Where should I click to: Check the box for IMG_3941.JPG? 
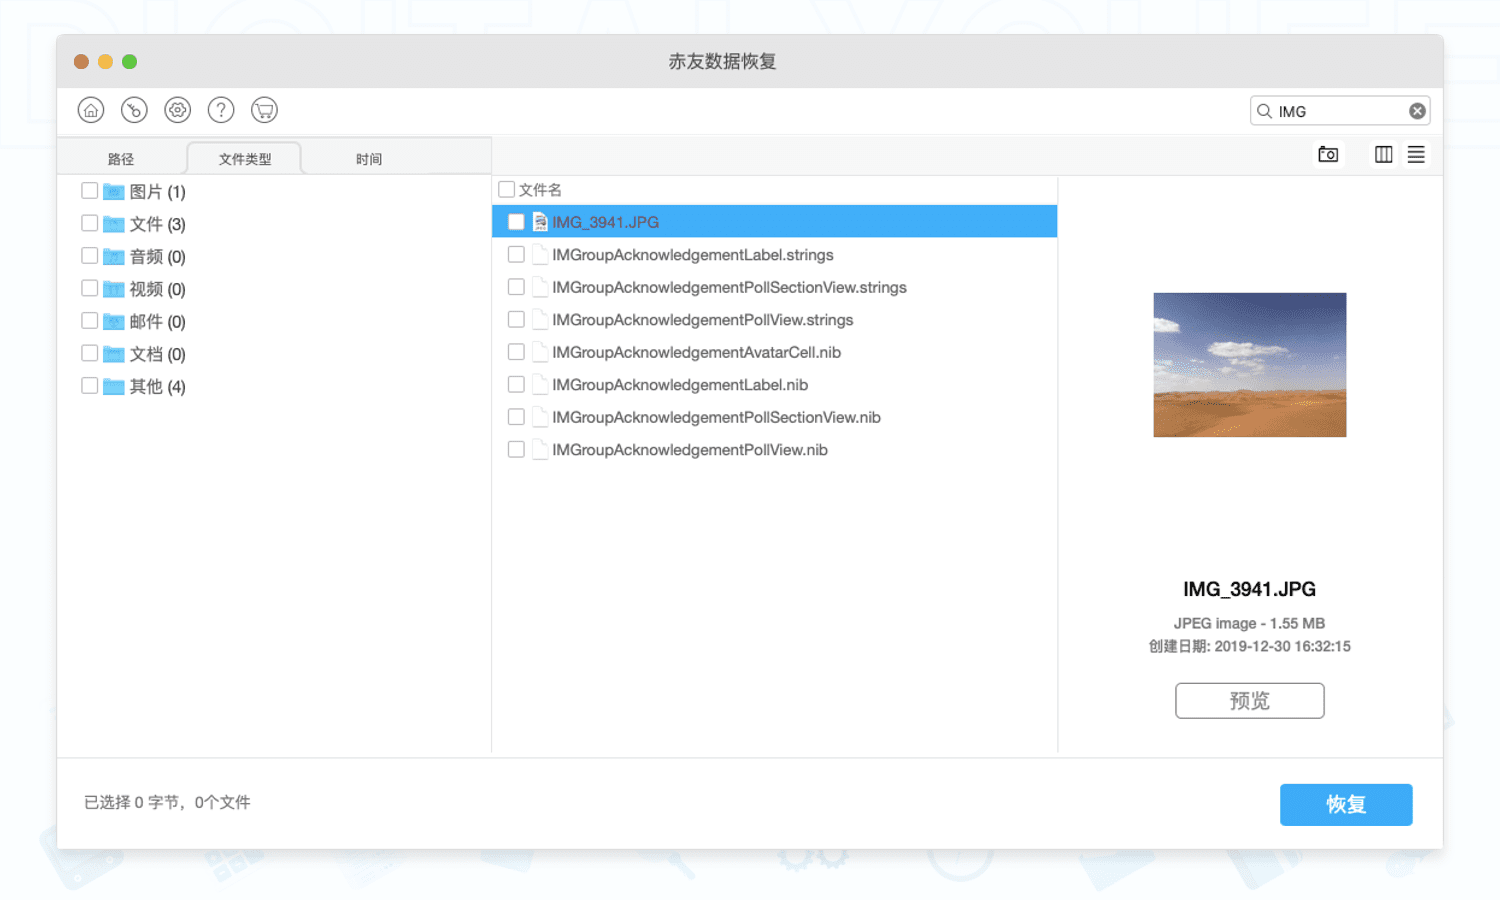[x=516, y=222]
